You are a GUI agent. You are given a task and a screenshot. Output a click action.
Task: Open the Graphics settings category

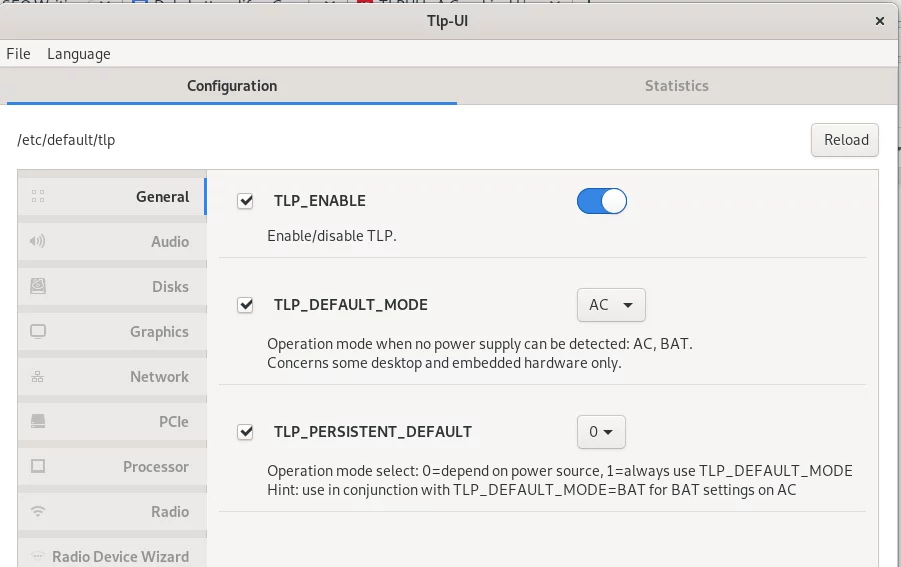[x=111, y=331]
